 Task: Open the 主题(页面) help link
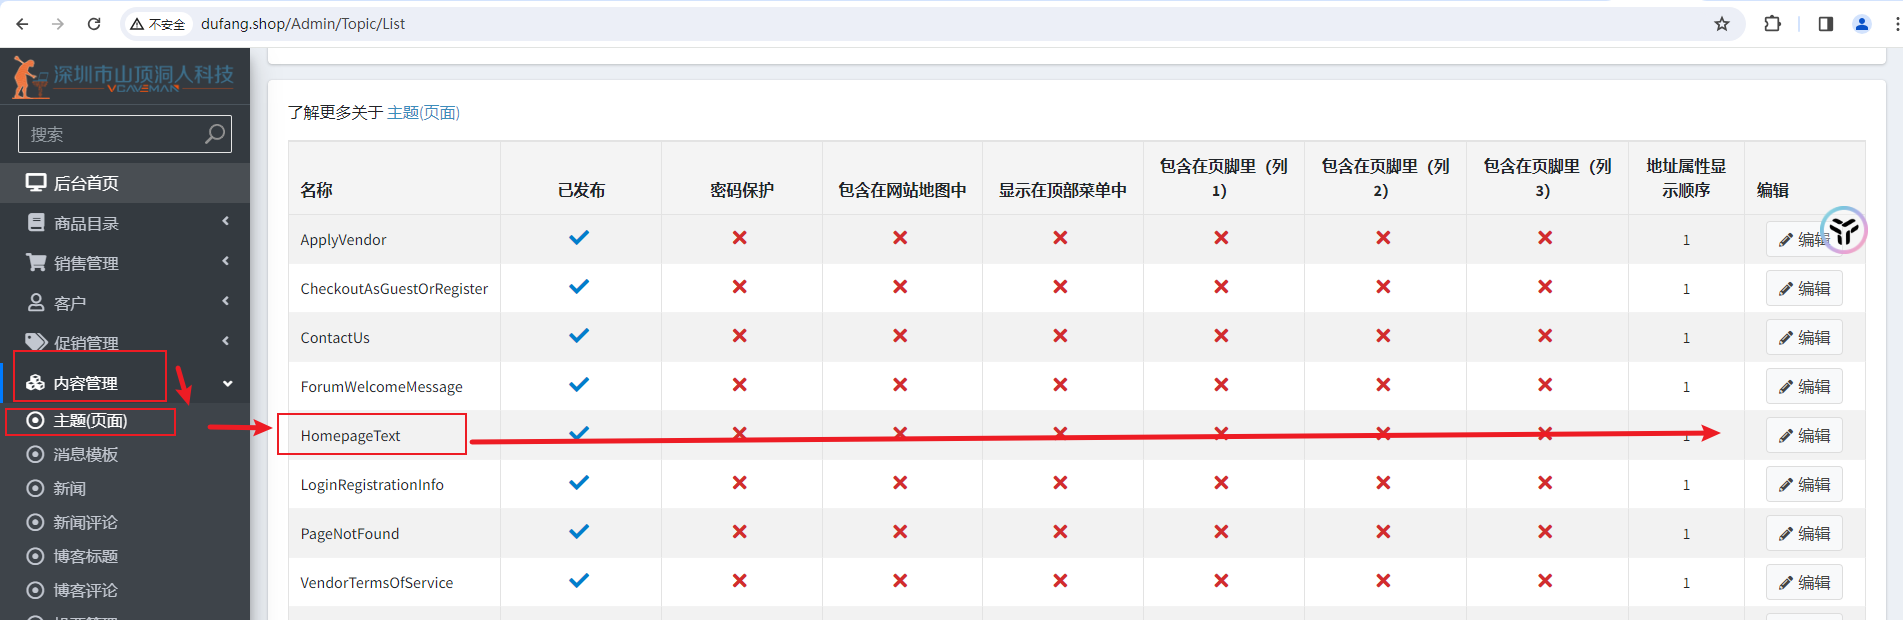[423, 113]
